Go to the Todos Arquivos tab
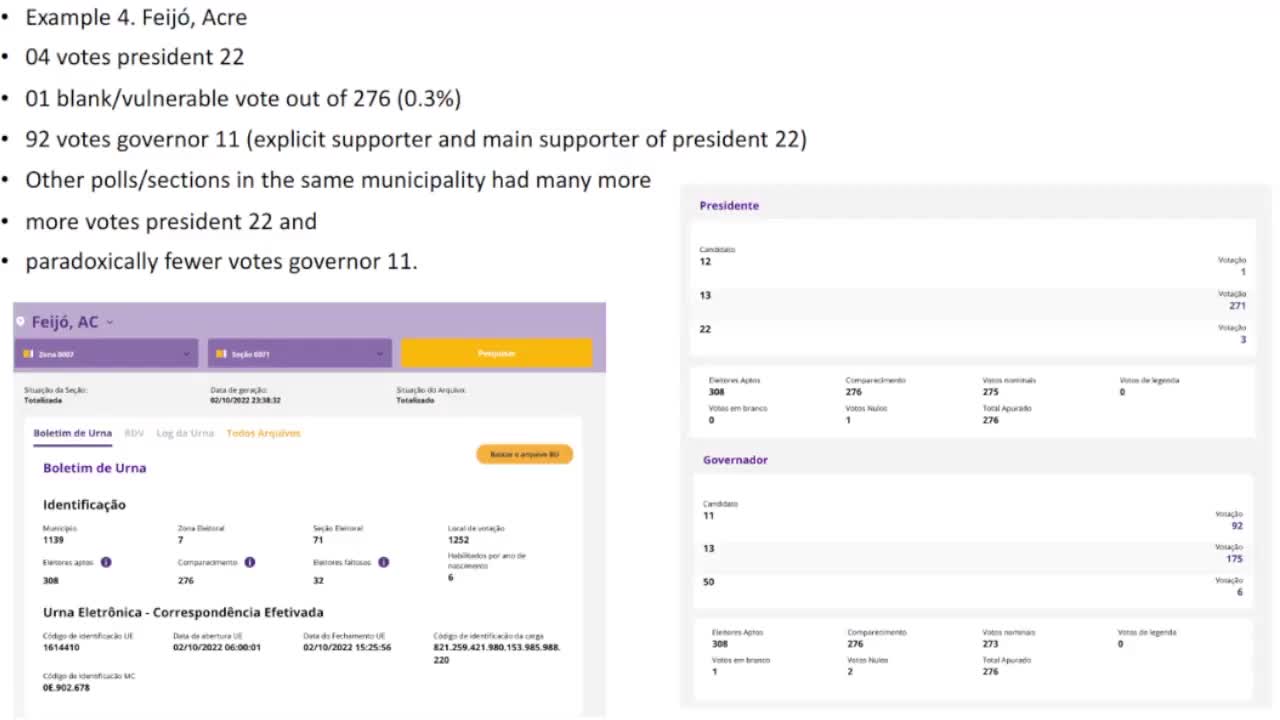The height and width of the screenshot is (720, 1280). click(263, 433)
